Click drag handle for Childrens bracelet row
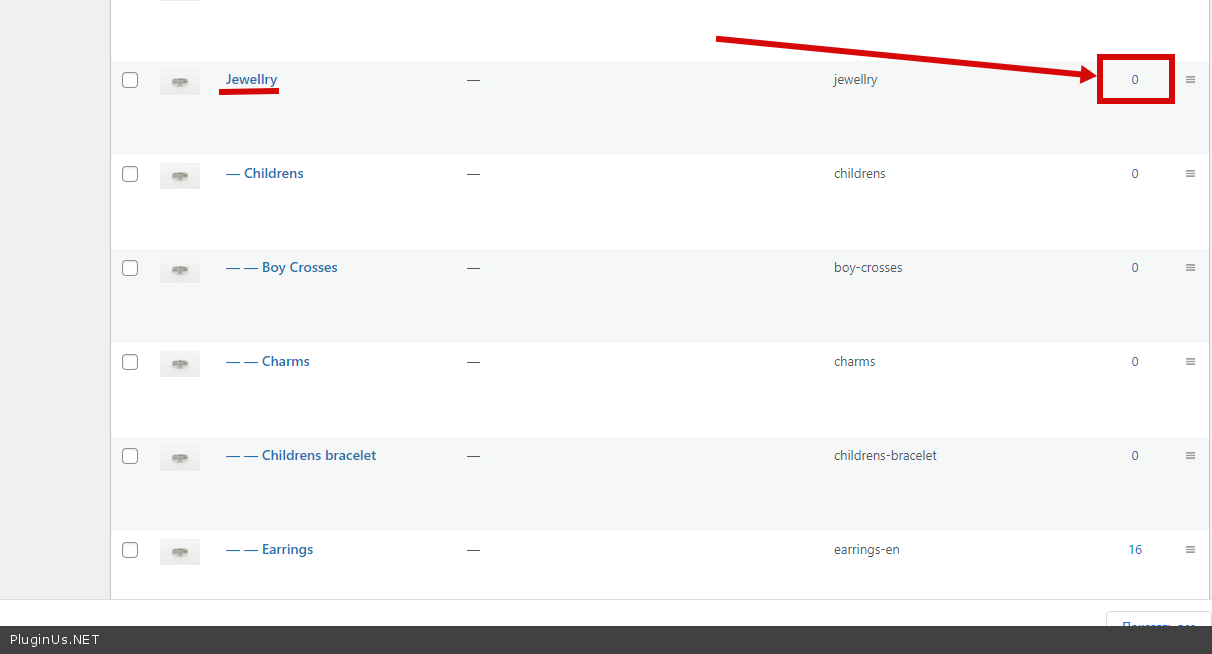1212x654 pixels. click(x=1190, y=456)
